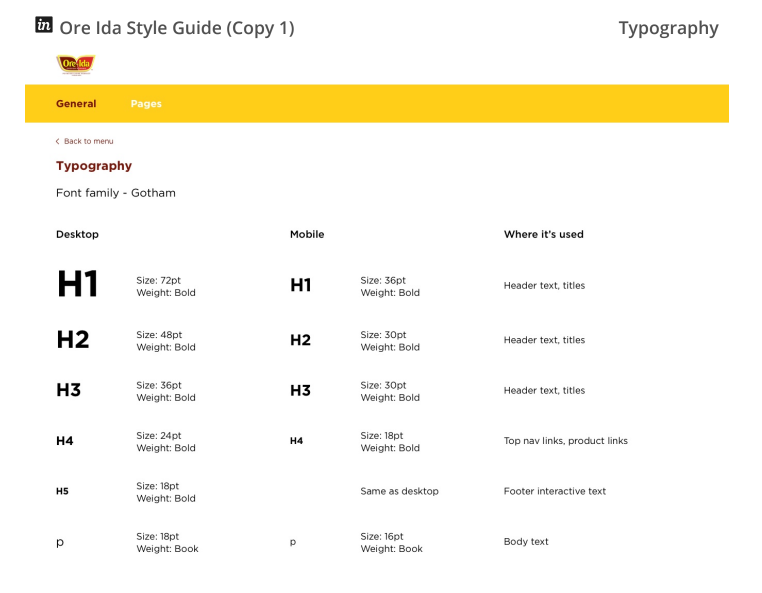This screenshot has height=593, width=762.
Task: Click the desktop p sample
Action: 60,542
